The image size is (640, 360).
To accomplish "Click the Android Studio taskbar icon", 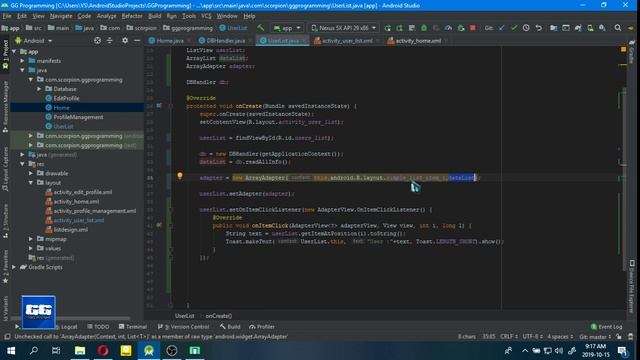I will pyautogui.click(x=149, y=350).
